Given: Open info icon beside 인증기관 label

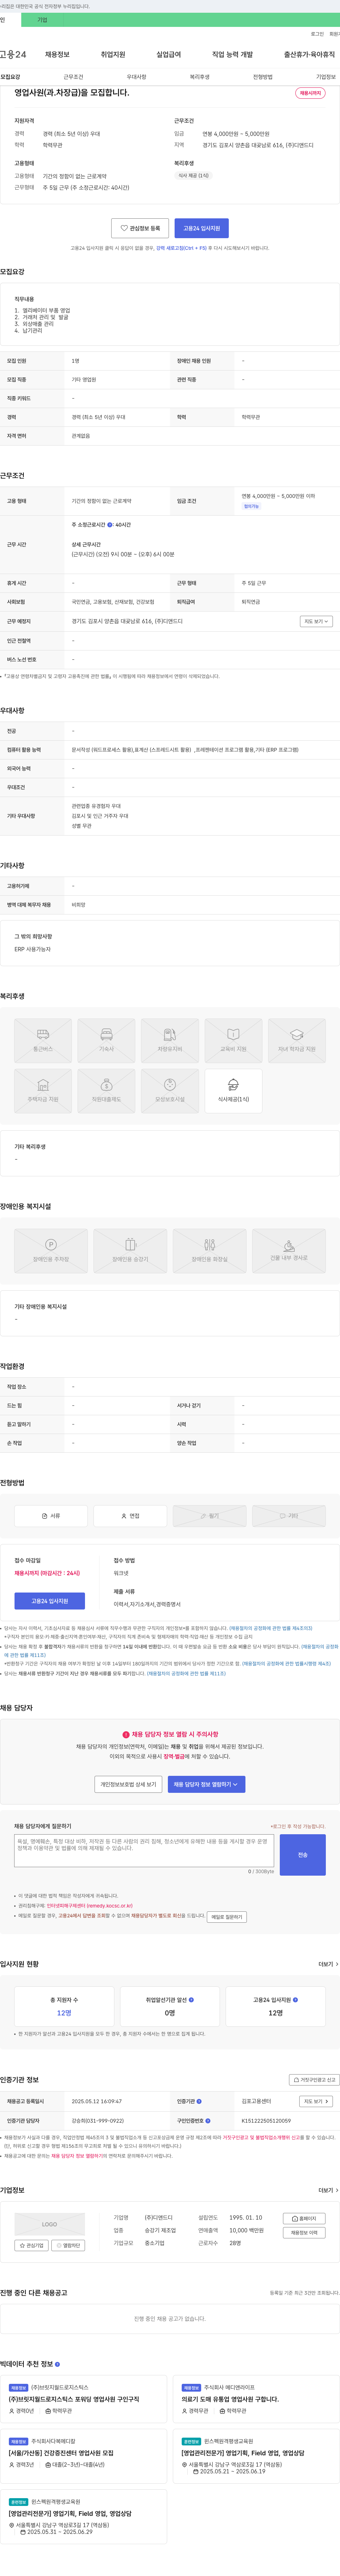Looking at the screenshot, I should (199, 2101).
